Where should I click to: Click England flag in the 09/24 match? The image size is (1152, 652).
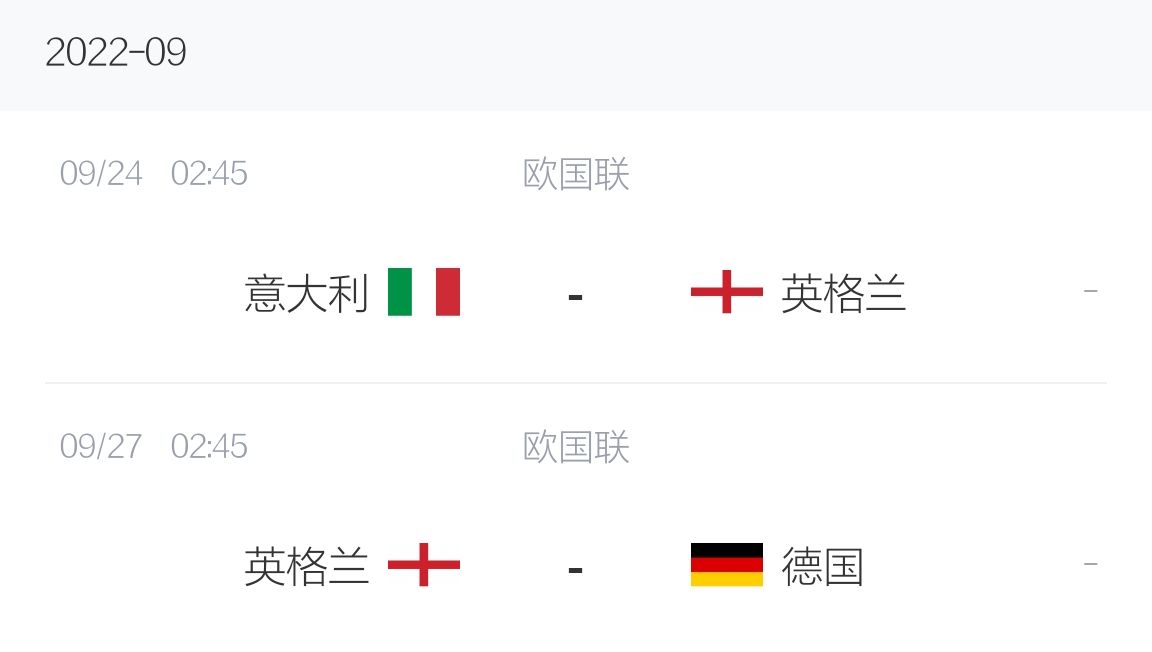click(727, 292)
